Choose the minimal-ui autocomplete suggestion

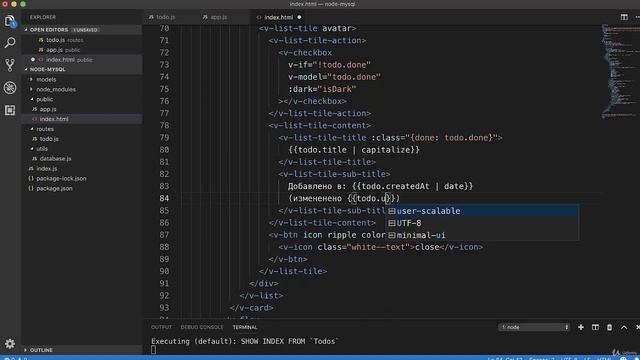click(x=482, y=235)
